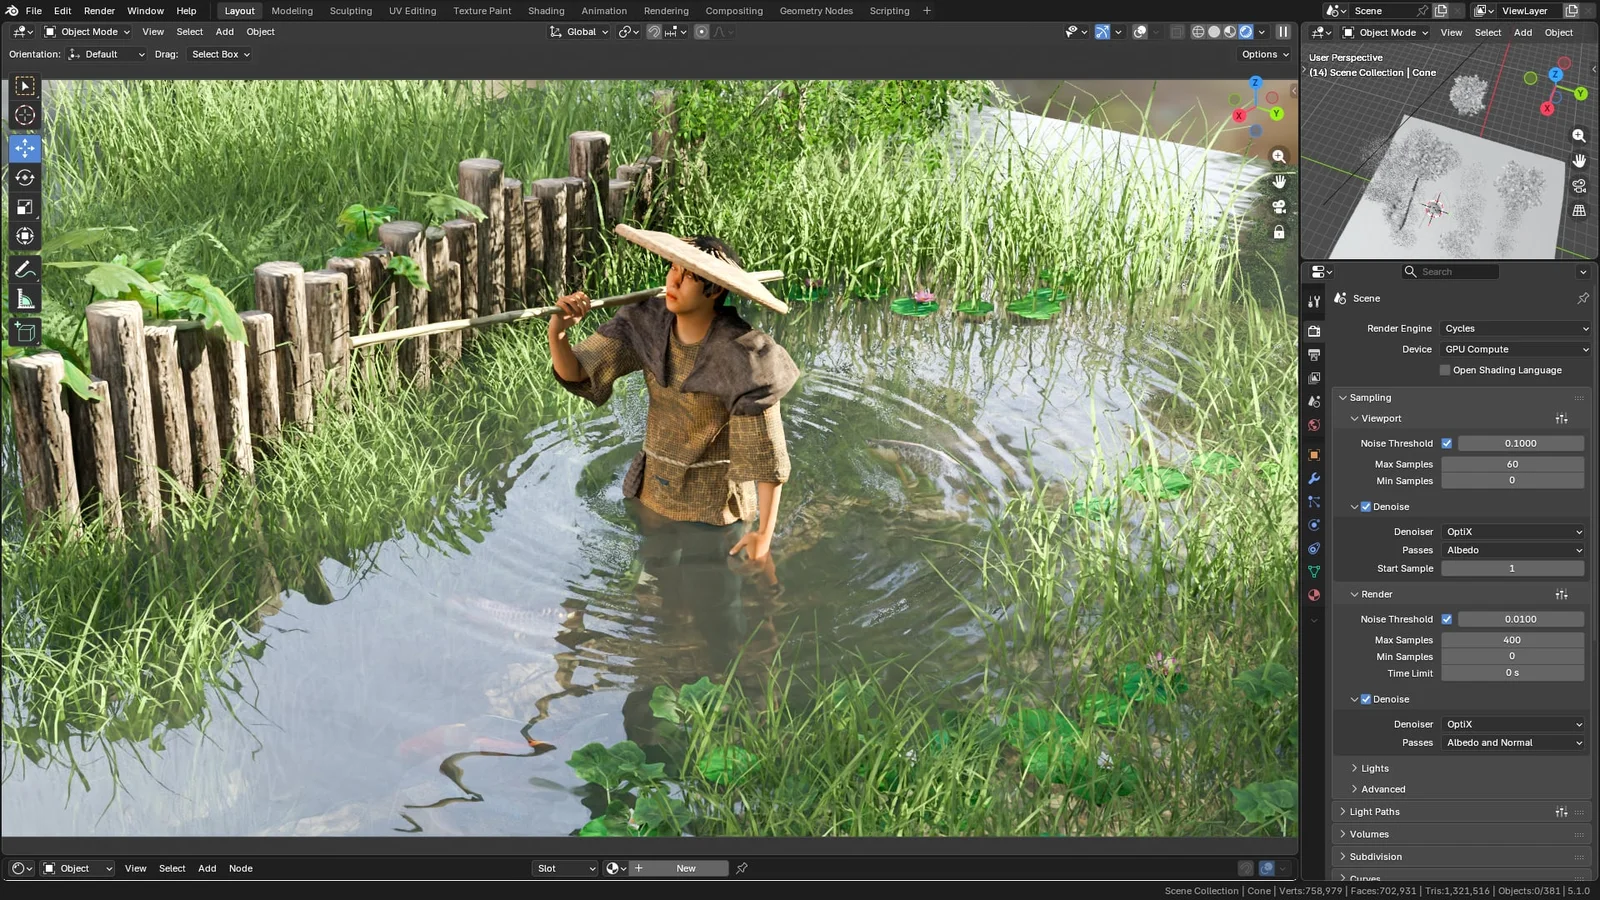The image size is (1600, 900).
Task: Disable the Noise Threshold under Render sampling
Action: [x=1447, y=618]
